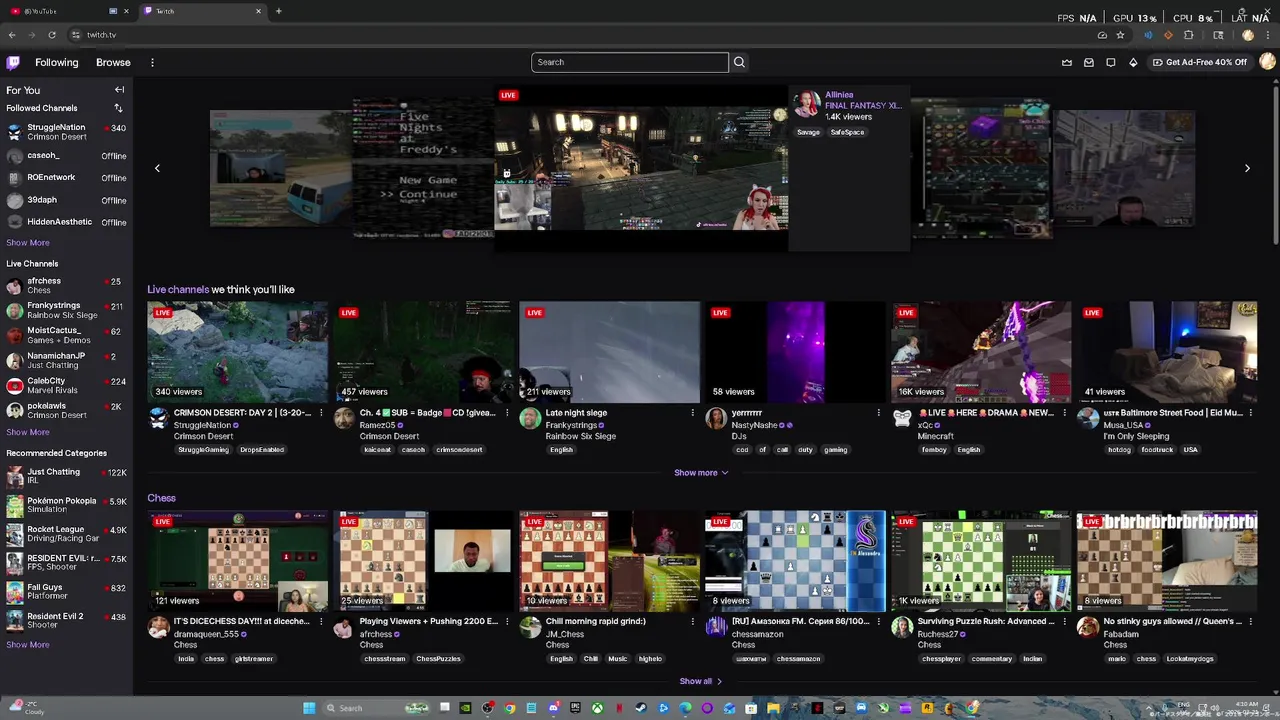Open xQc Minecraft stream thumbnail

[981, 352]
